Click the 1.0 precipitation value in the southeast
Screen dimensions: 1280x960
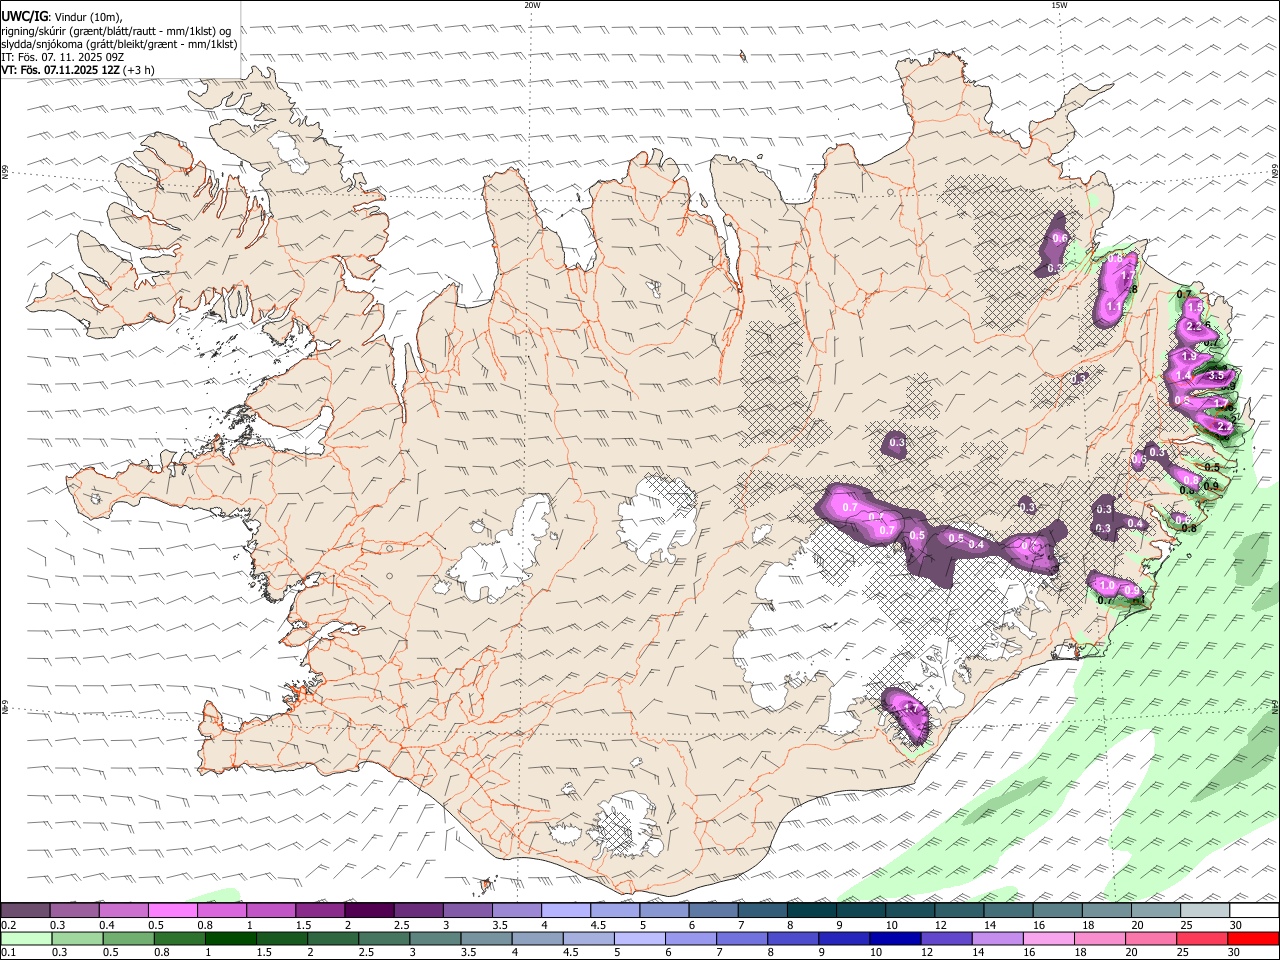click(x=1105, y=585)
